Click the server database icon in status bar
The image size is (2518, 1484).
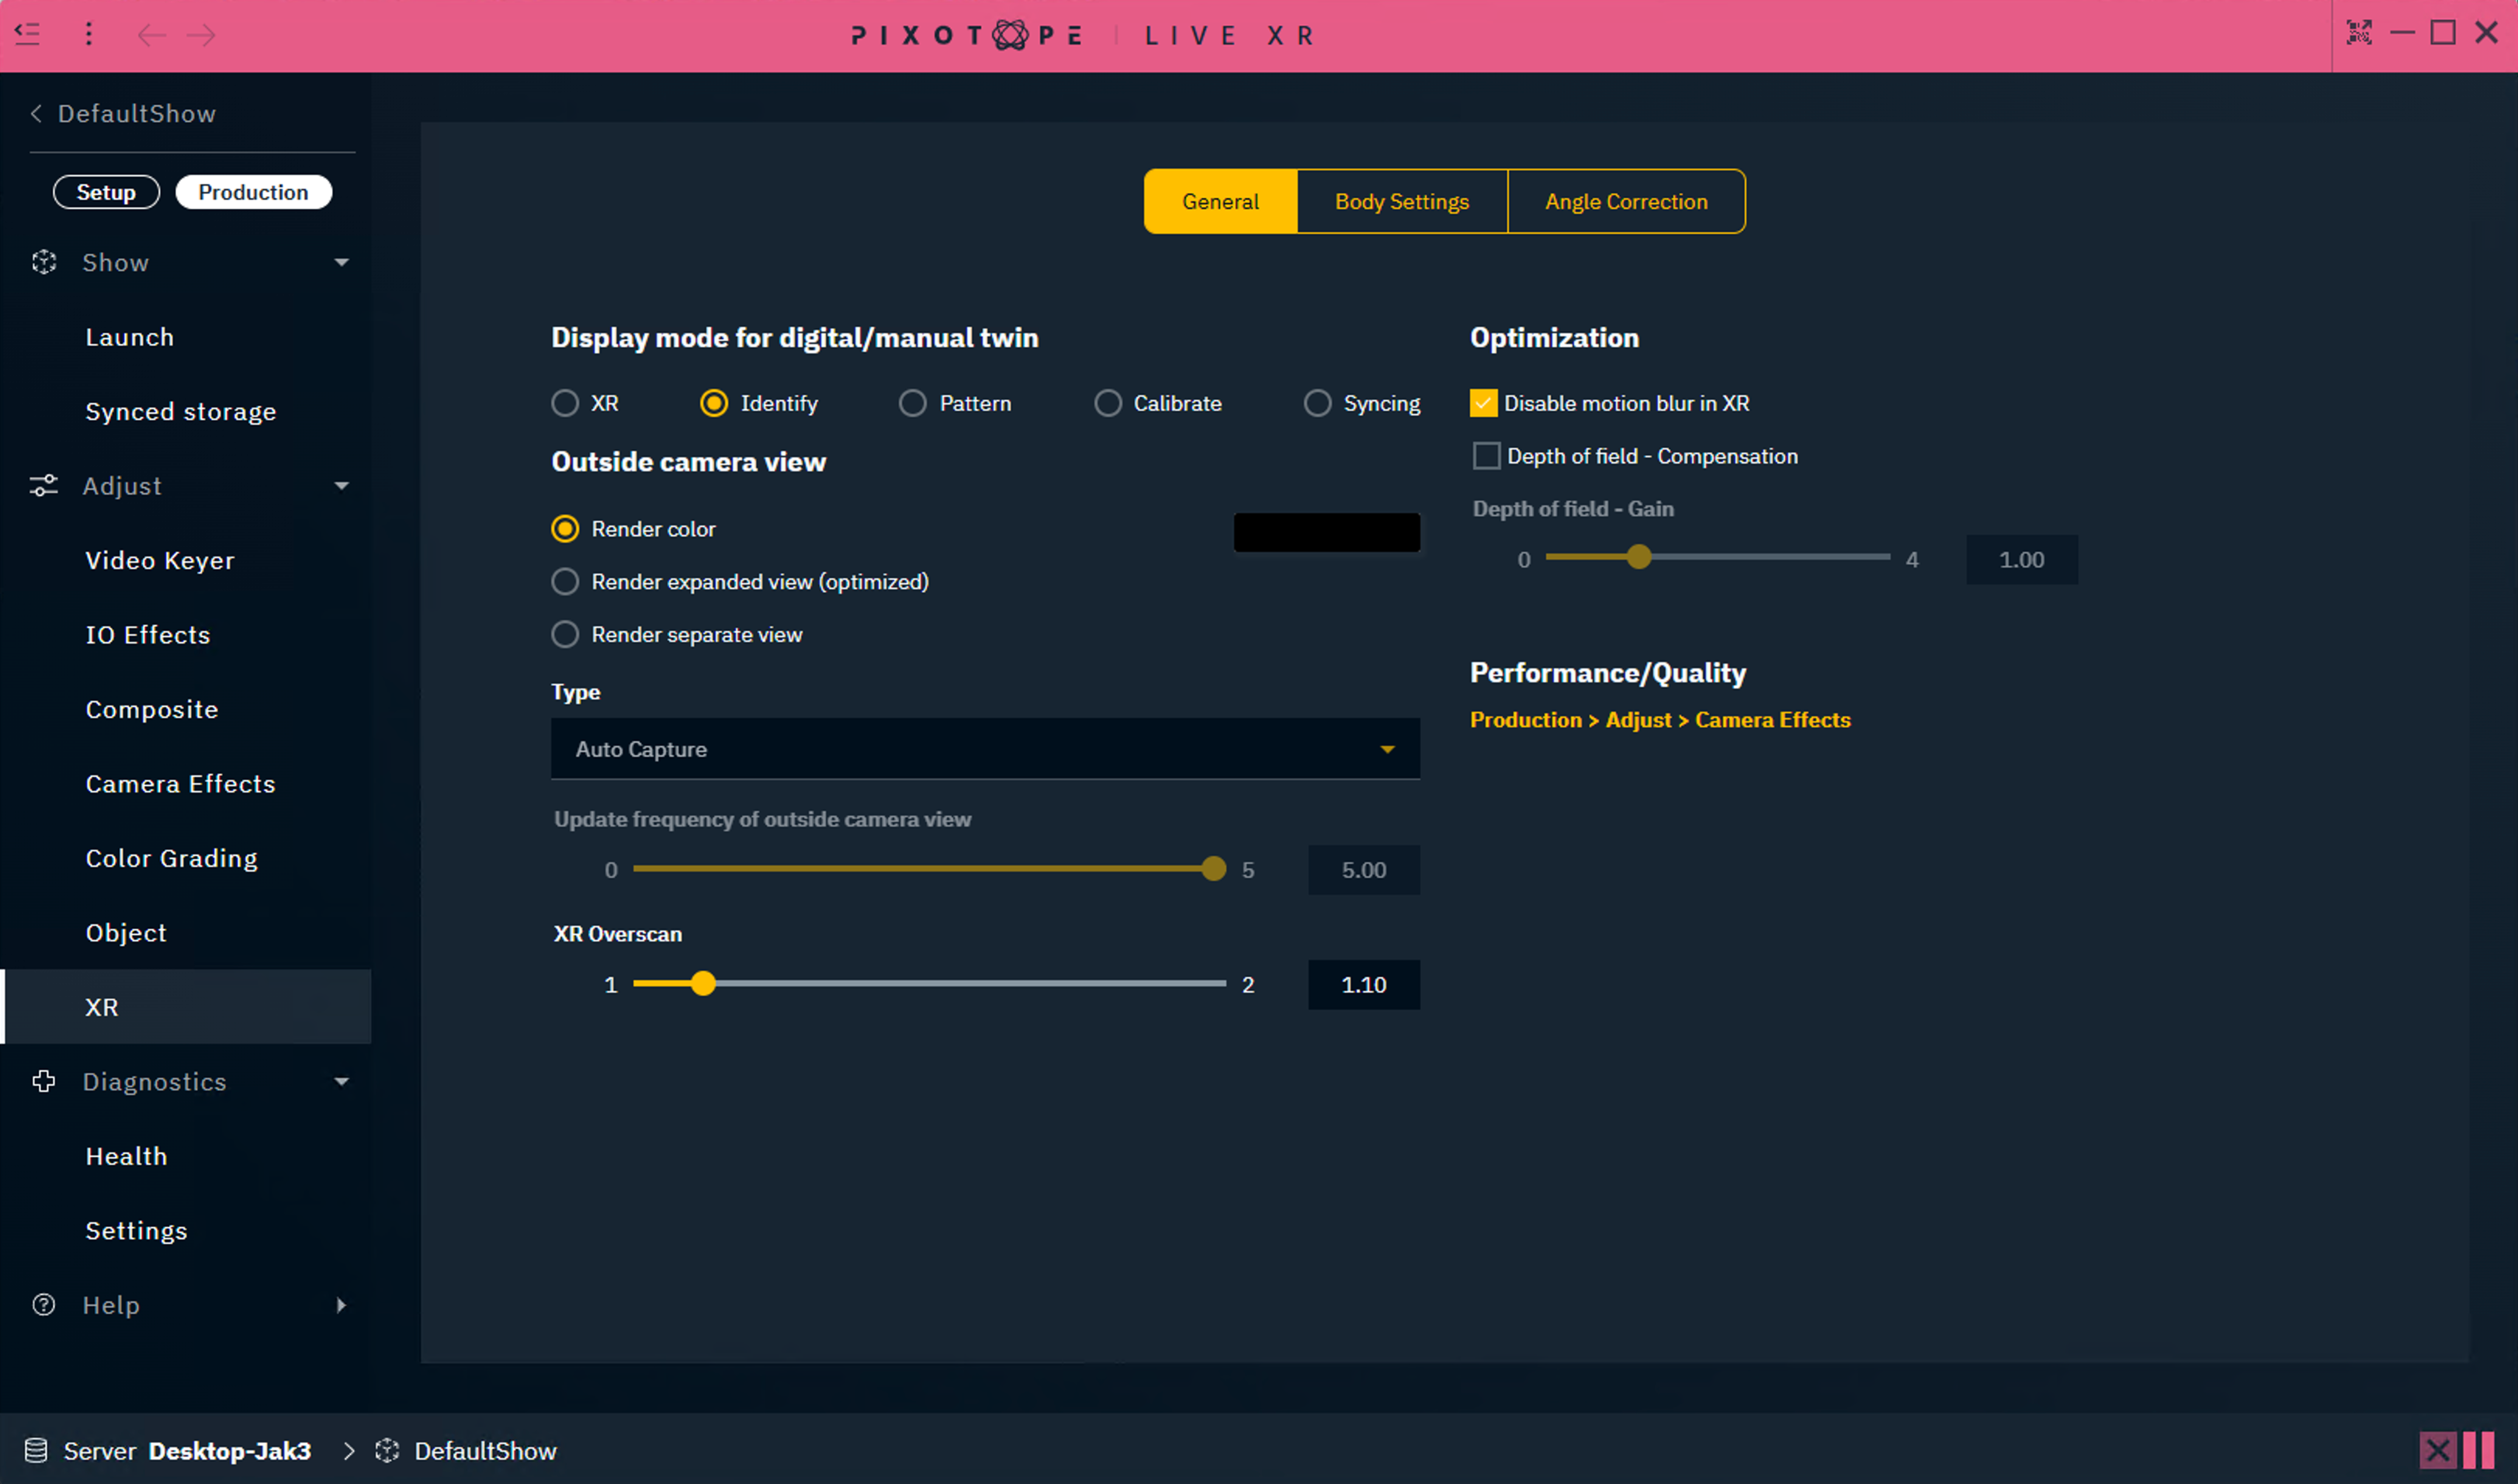pyautogui.click(x=36, y=1450)
